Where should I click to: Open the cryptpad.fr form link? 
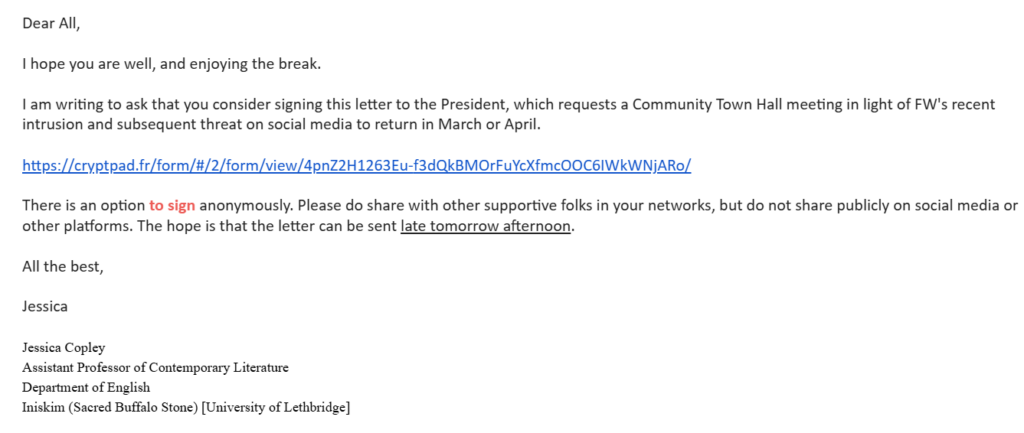pyautogui.click(x=356, y=165)
